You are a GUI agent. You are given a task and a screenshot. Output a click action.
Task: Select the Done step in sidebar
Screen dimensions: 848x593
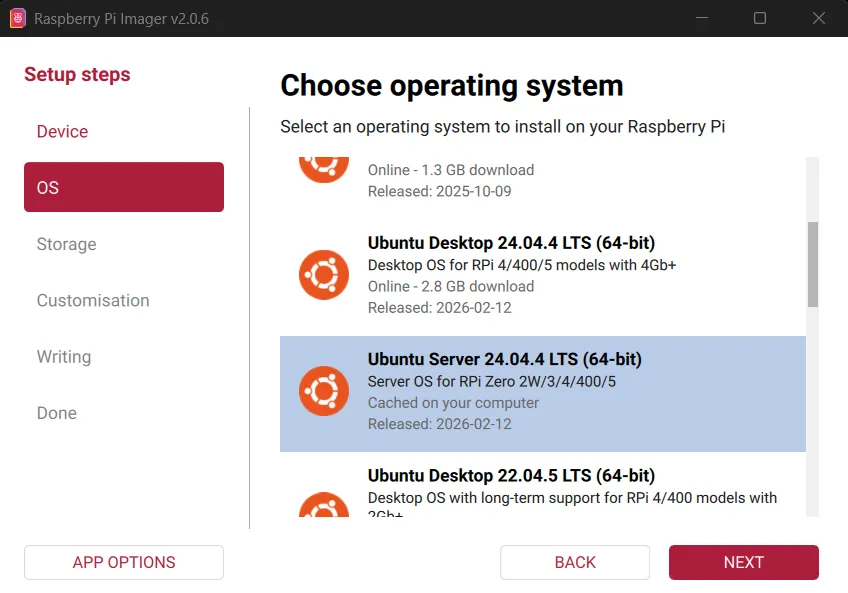click(x=57, y=413)
